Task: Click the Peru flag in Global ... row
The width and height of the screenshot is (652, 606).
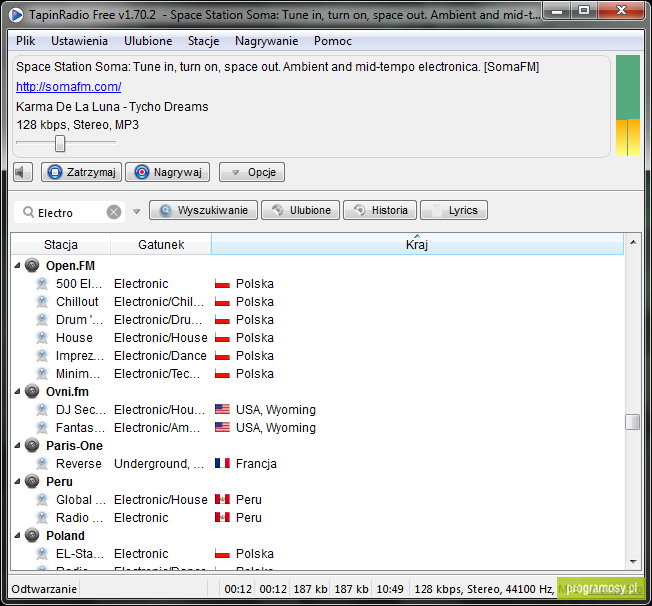Action: coord(222,499)
